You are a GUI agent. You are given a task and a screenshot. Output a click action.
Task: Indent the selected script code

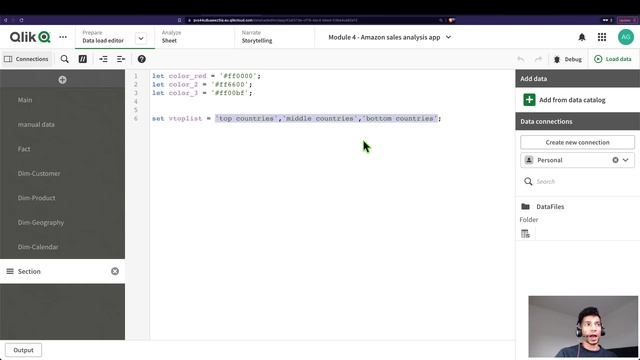click(103, 59)
